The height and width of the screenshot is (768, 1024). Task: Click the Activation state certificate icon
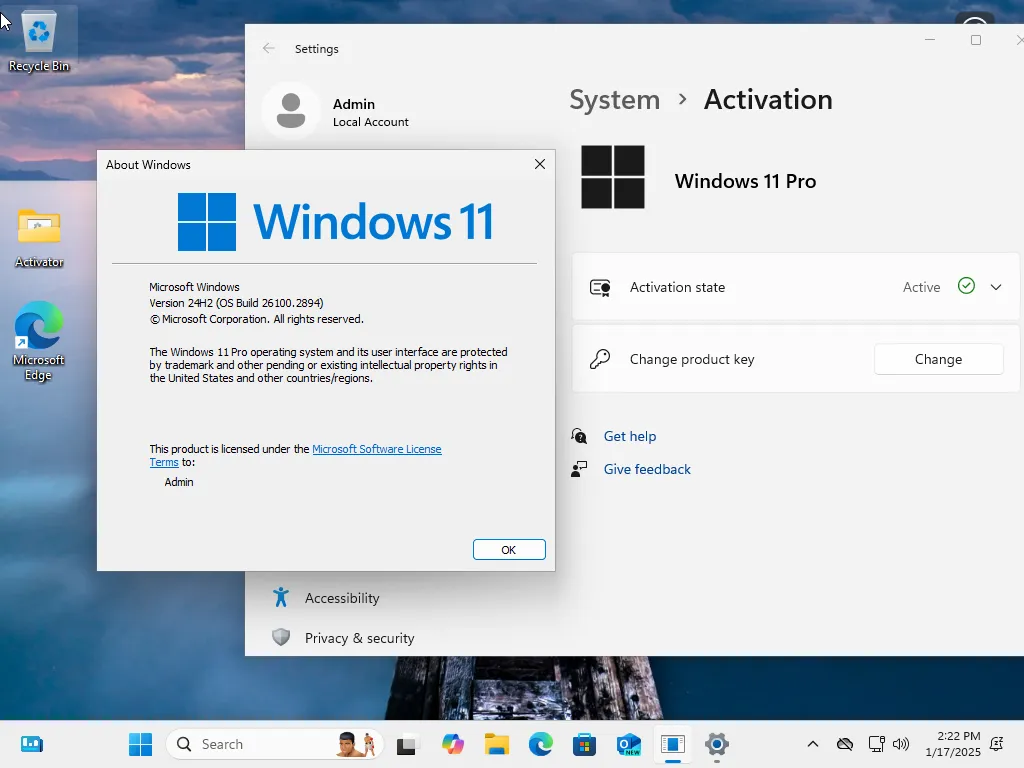(600, 287)
